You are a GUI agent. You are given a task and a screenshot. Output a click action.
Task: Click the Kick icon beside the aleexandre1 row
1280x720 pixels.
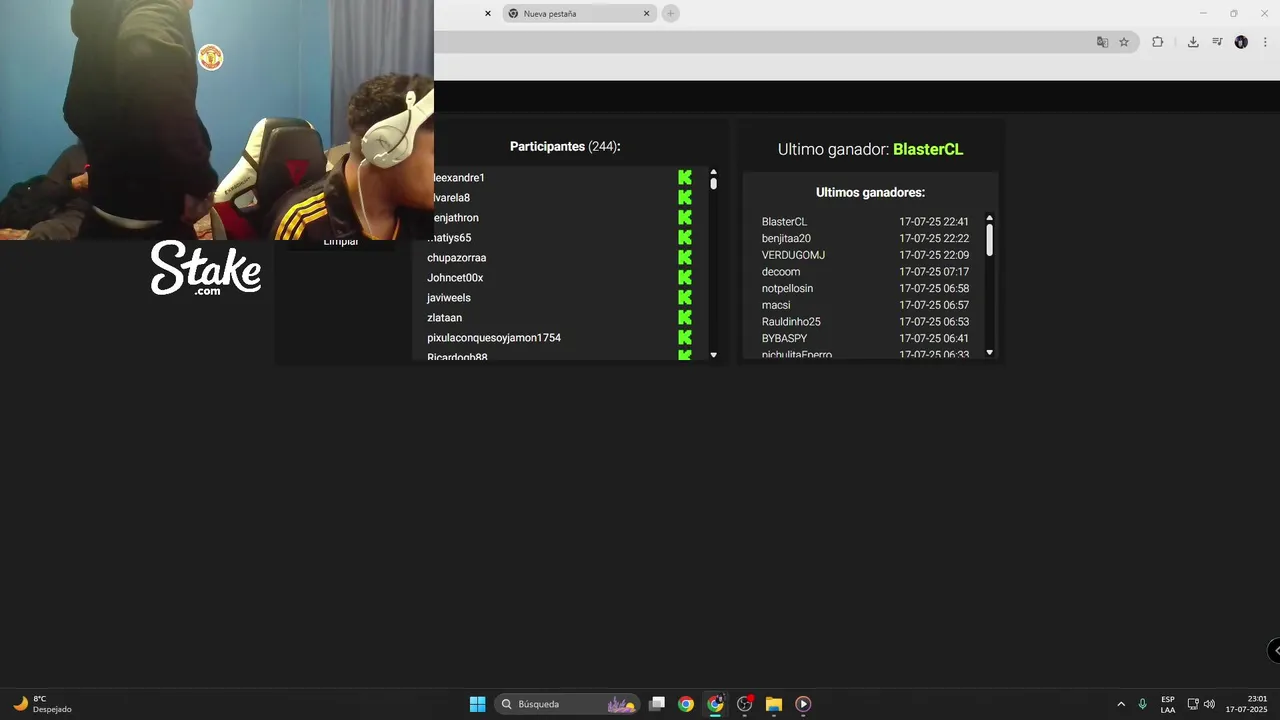coord(685,177)
